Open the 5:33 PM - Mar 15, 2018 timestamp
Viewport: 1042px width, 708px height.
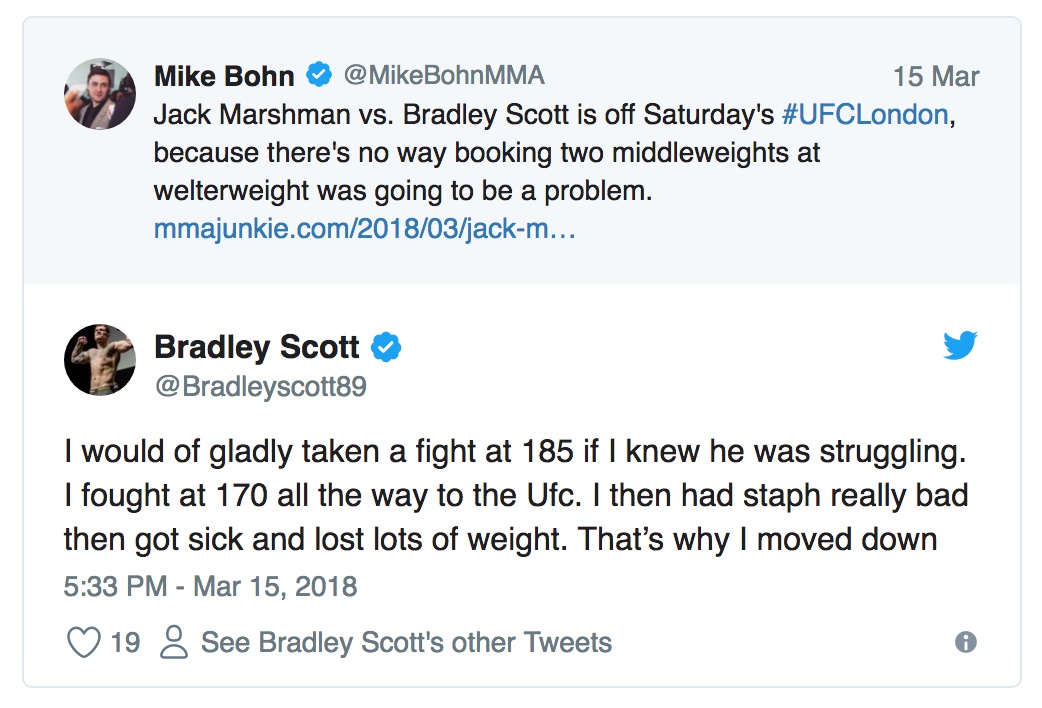tap(211, 586)
